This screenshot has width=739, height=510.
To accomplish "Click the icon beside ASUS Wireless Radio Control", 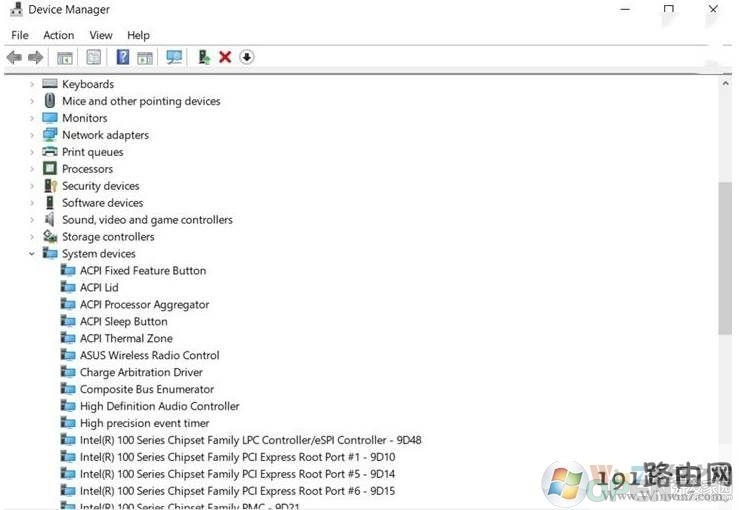I will 68,355.
